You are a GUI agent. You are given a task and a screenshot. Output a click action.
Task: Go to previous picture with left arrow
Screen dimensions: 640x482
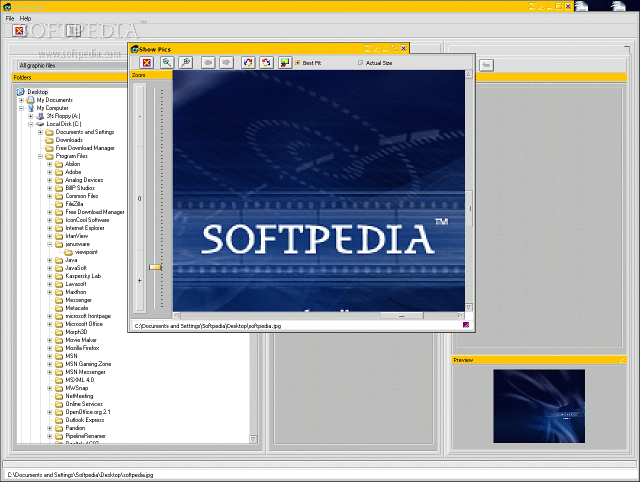208,62
